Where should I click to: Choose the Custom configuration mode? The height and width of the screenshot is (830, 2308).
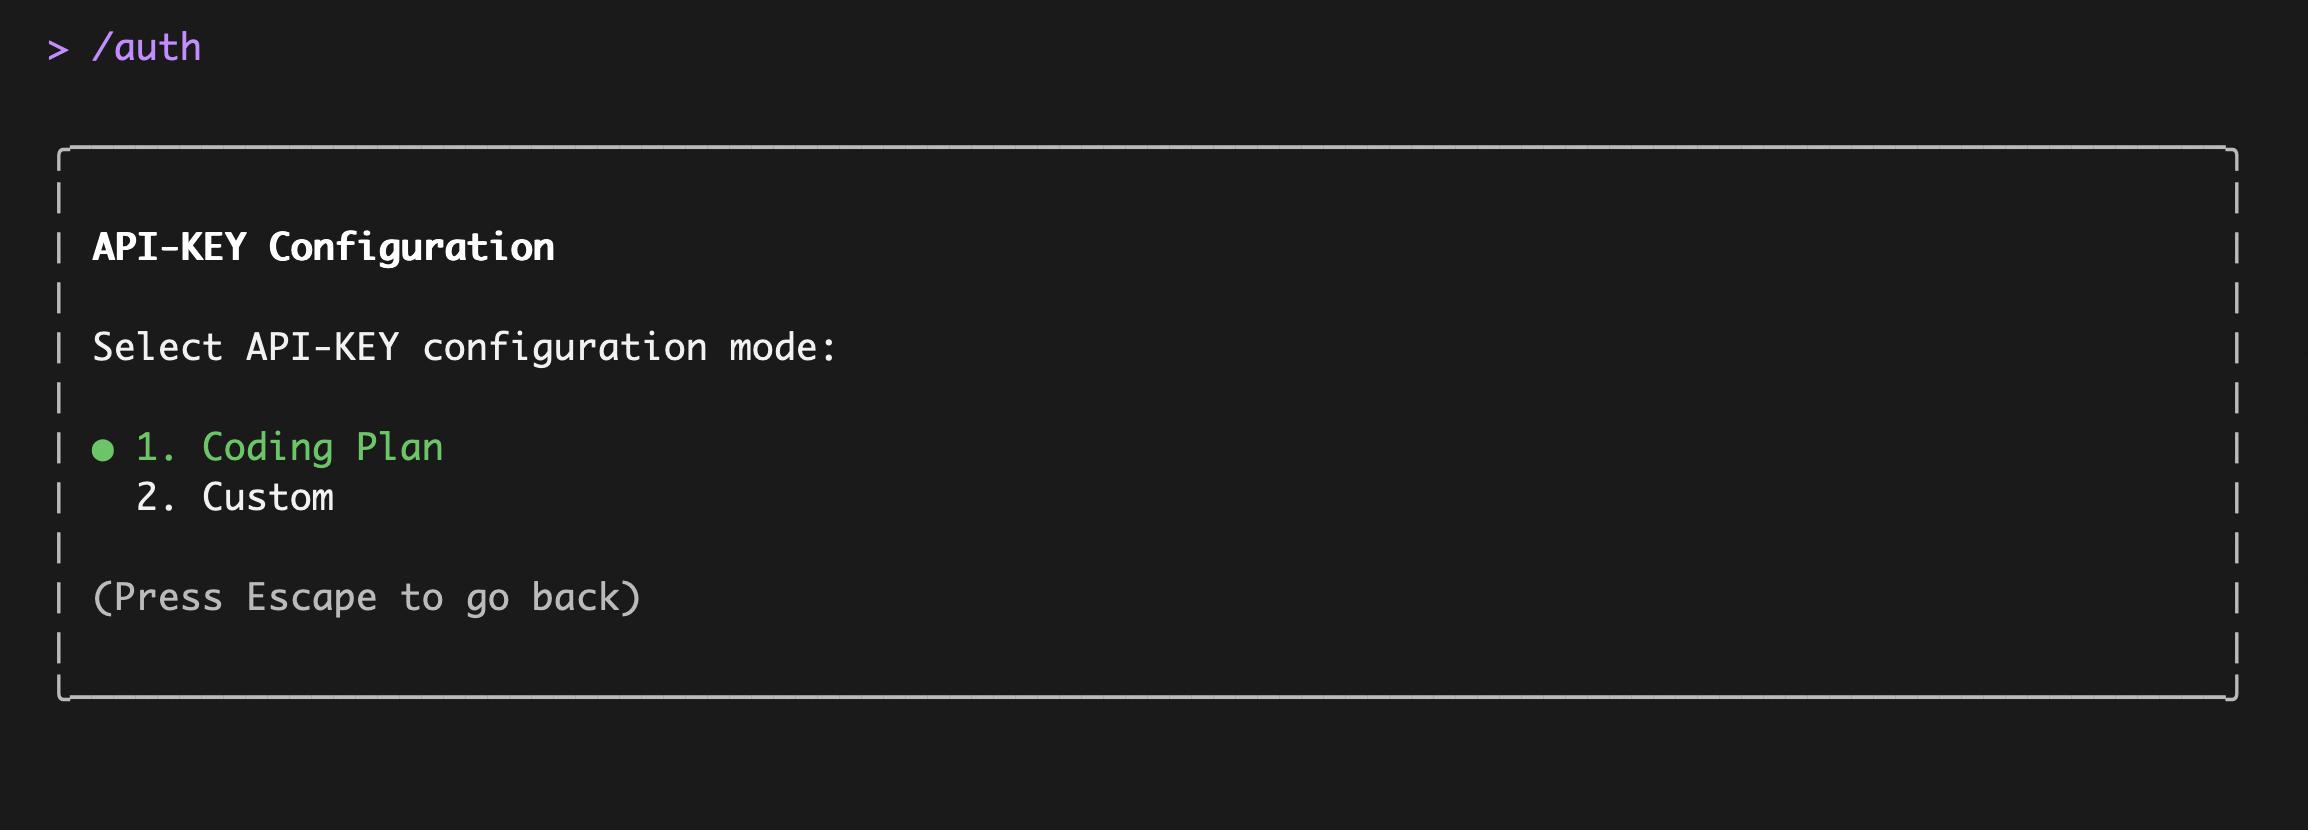click(267, 498)
